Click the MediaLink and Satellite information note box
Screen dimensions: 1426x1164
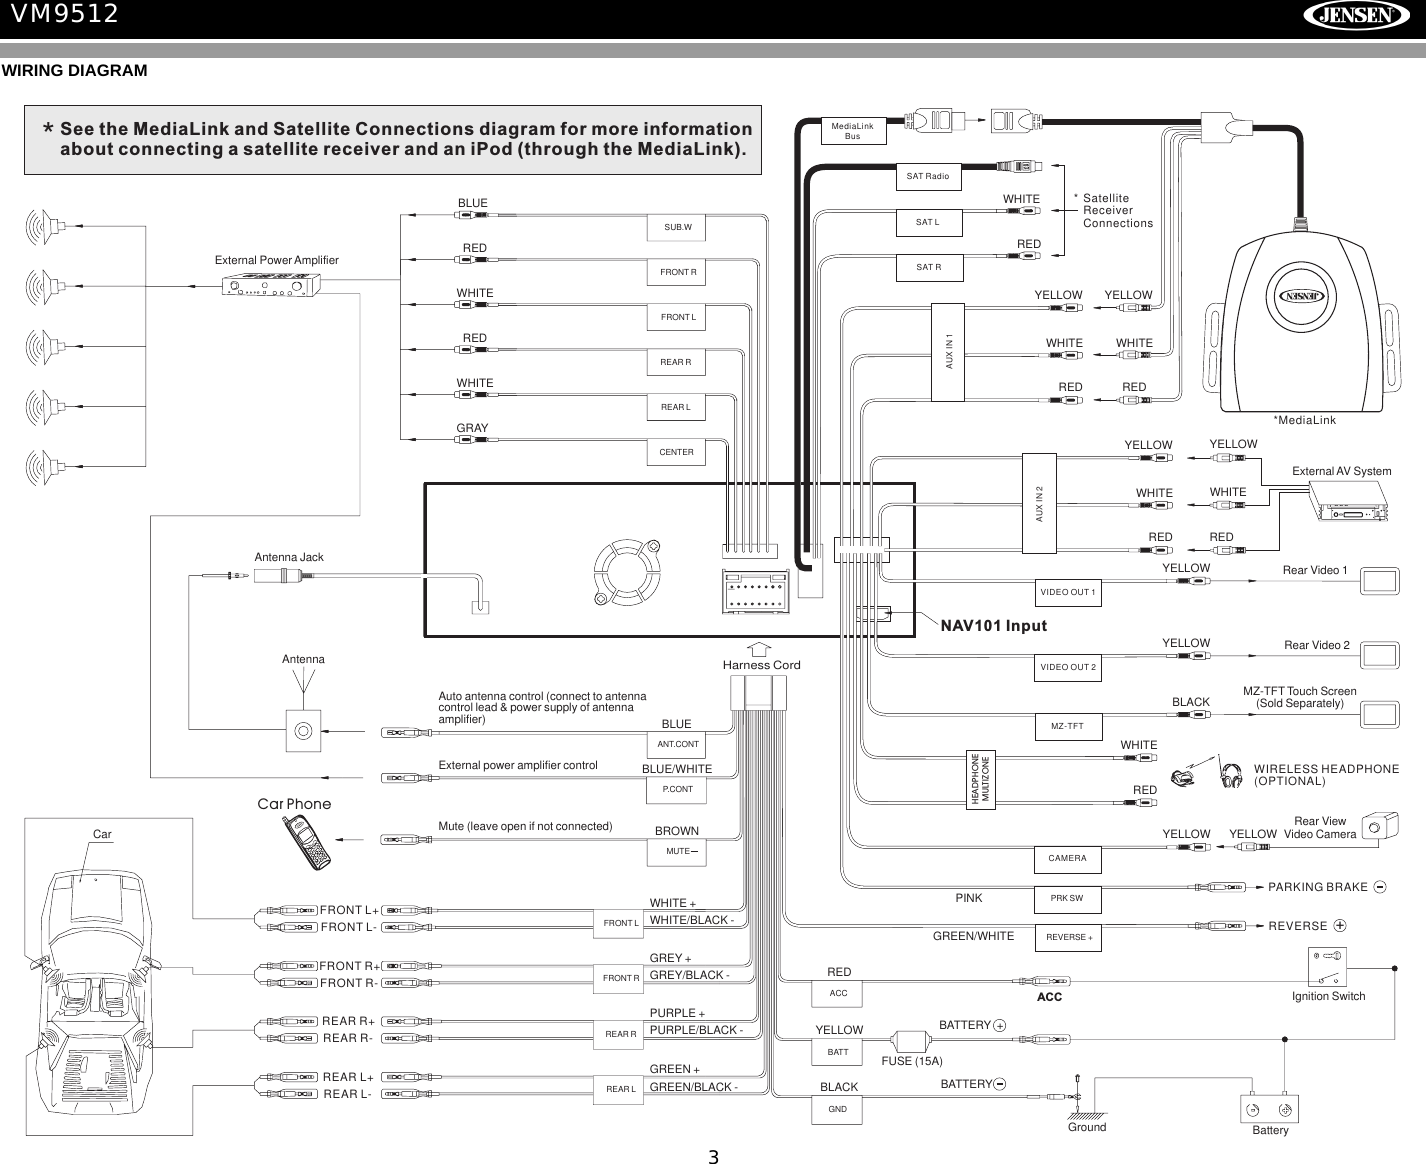click(393, 139)
